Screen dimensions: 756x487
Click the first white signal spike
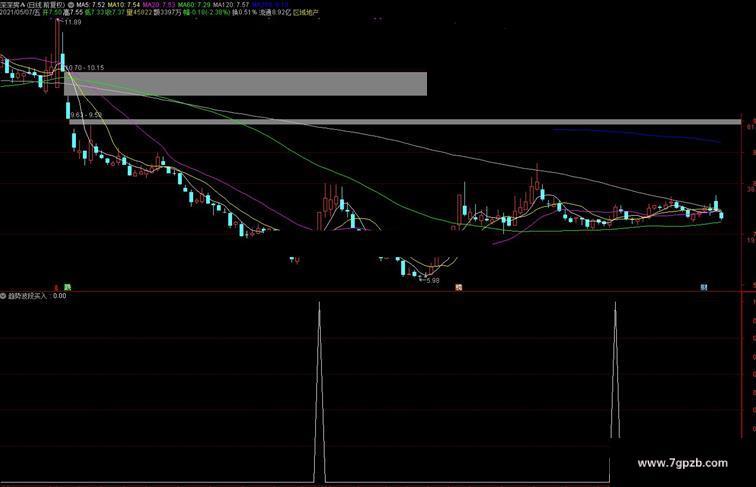[319, 392]
